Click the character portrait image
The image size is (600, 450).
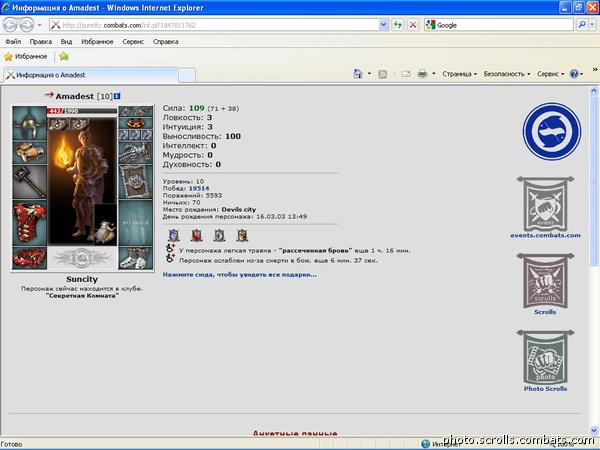click(x=82, y=180)
